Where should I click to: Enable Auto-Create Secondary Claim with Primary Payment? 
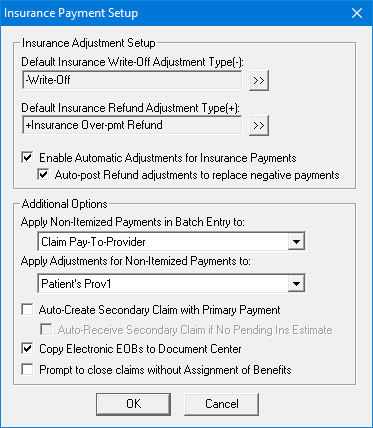pos(27,310)
